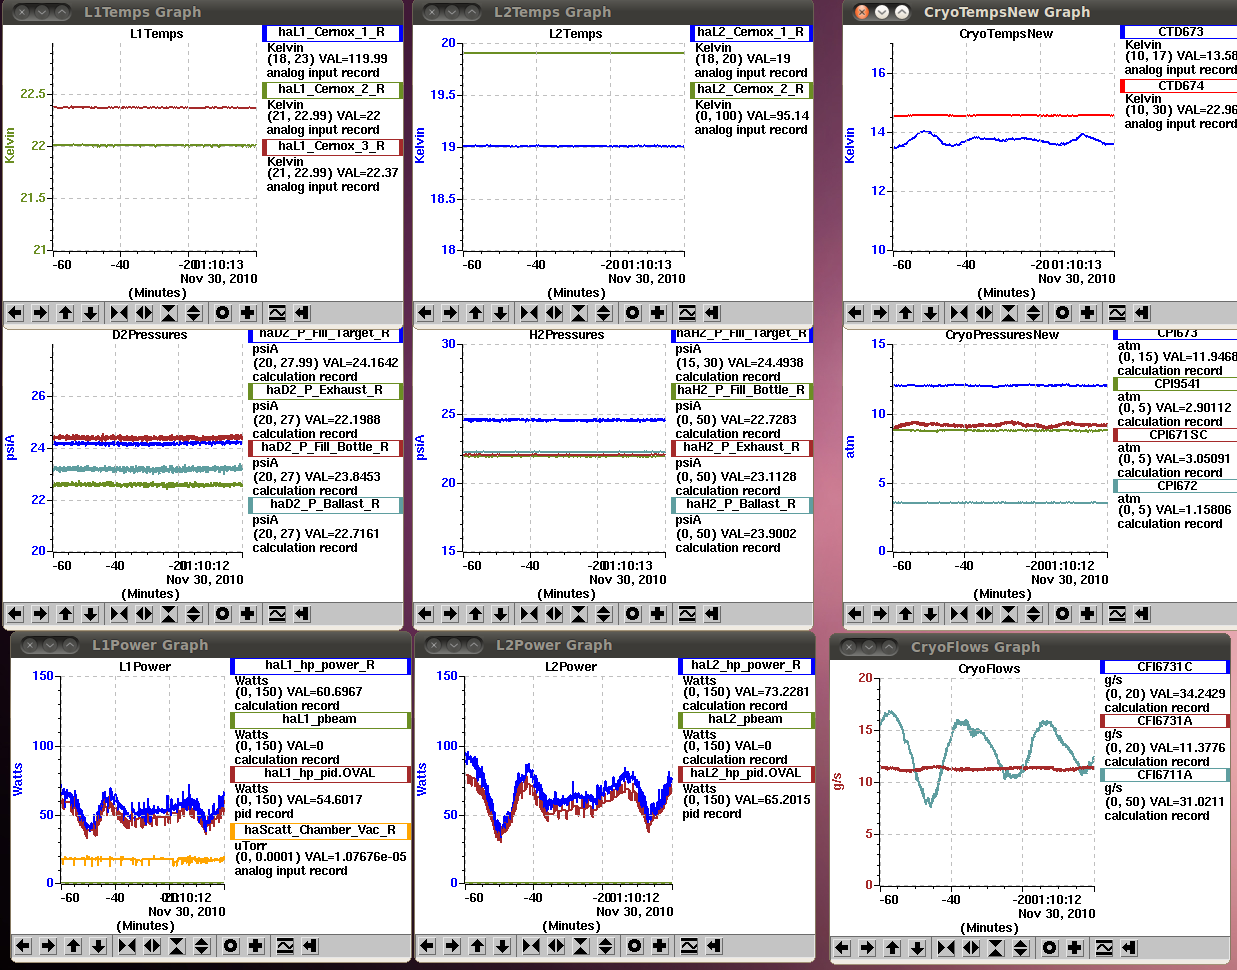Screen dimensions: 1237x970
Task: Click horizontal bowtie icon in L1Power Graph toolbar
Action: click(127, 945)
